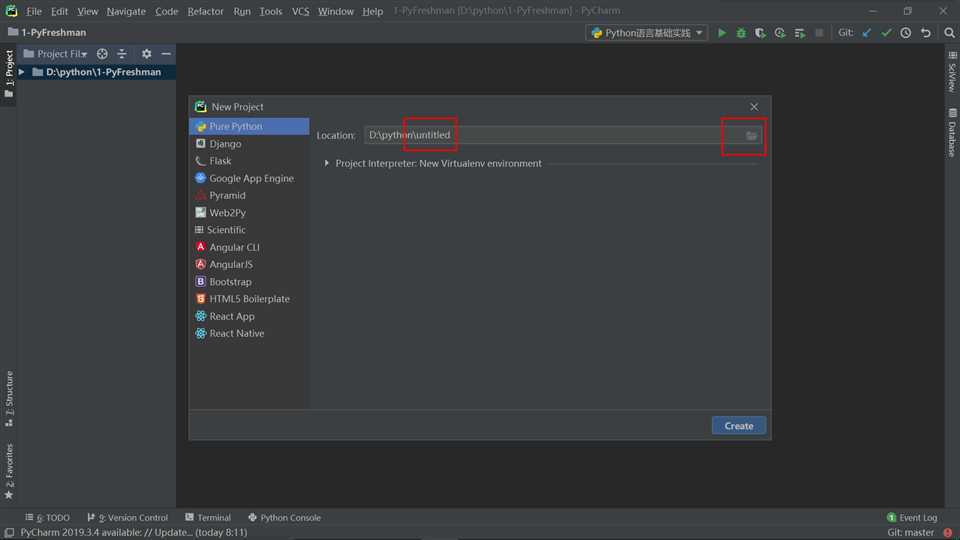960x540 pixels.
Task: Open the Database side tab
Action: [x=952, y=133]
